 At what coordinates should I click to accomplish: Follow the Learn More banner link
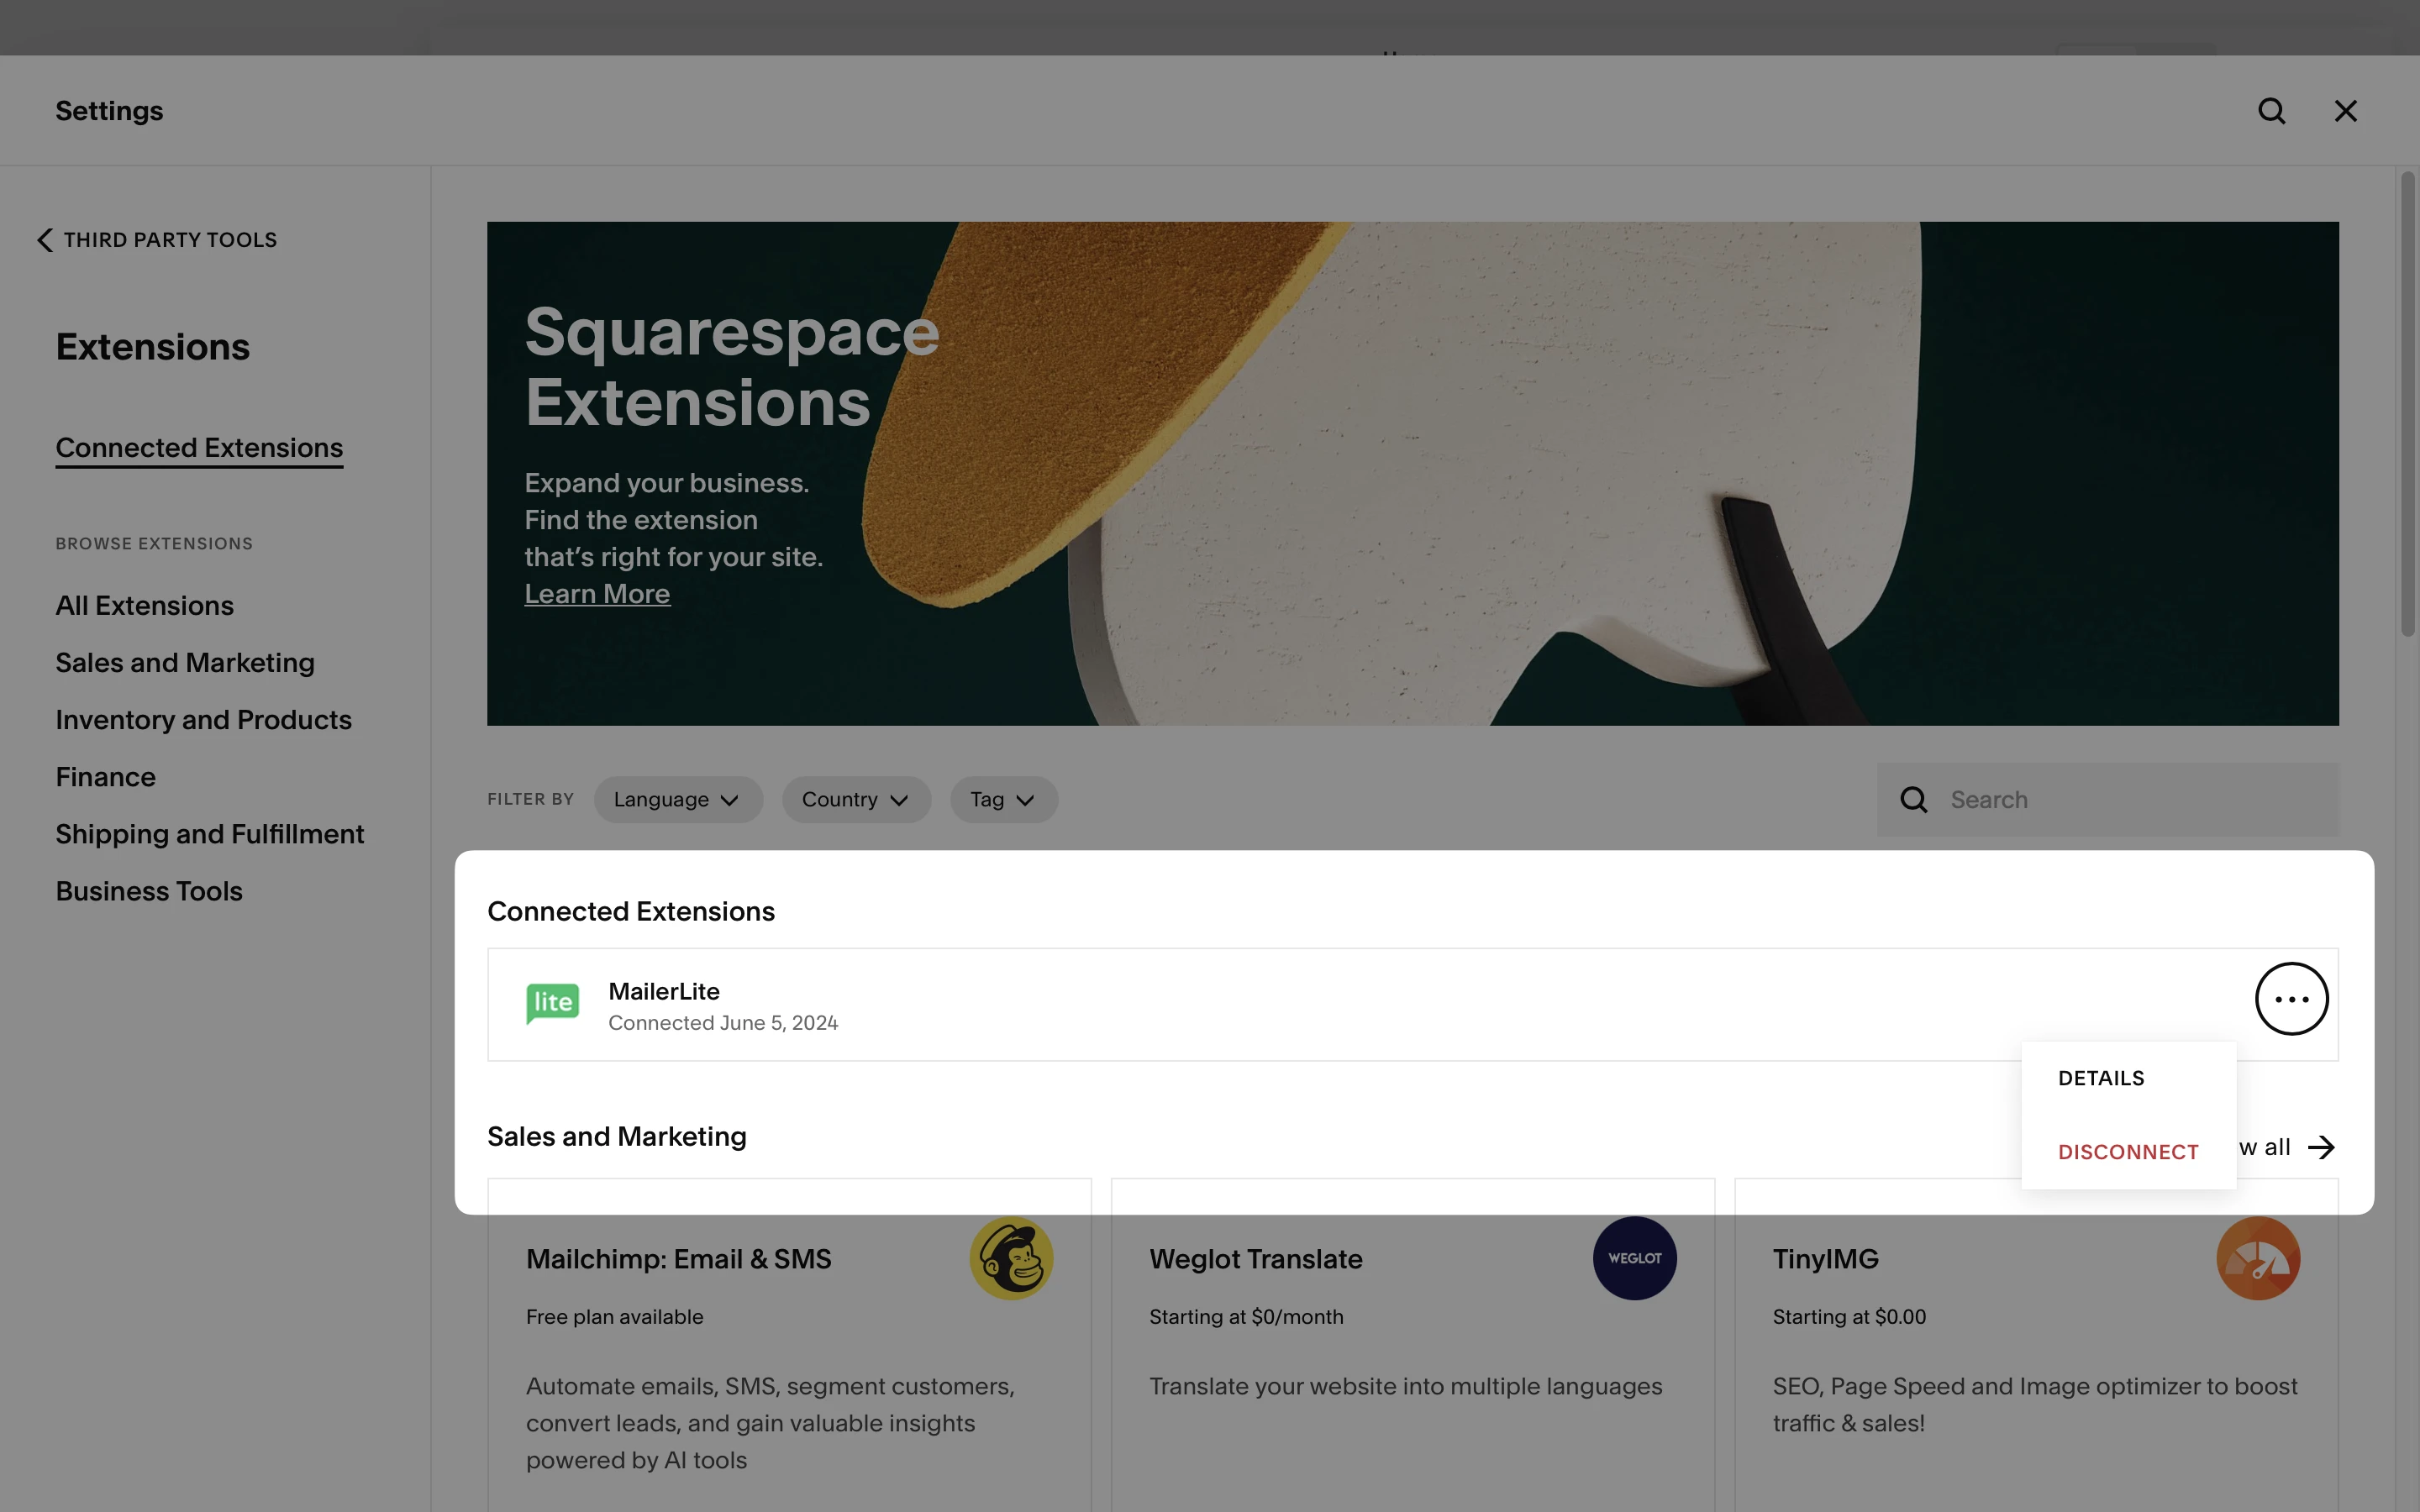(x=597, y=594)
